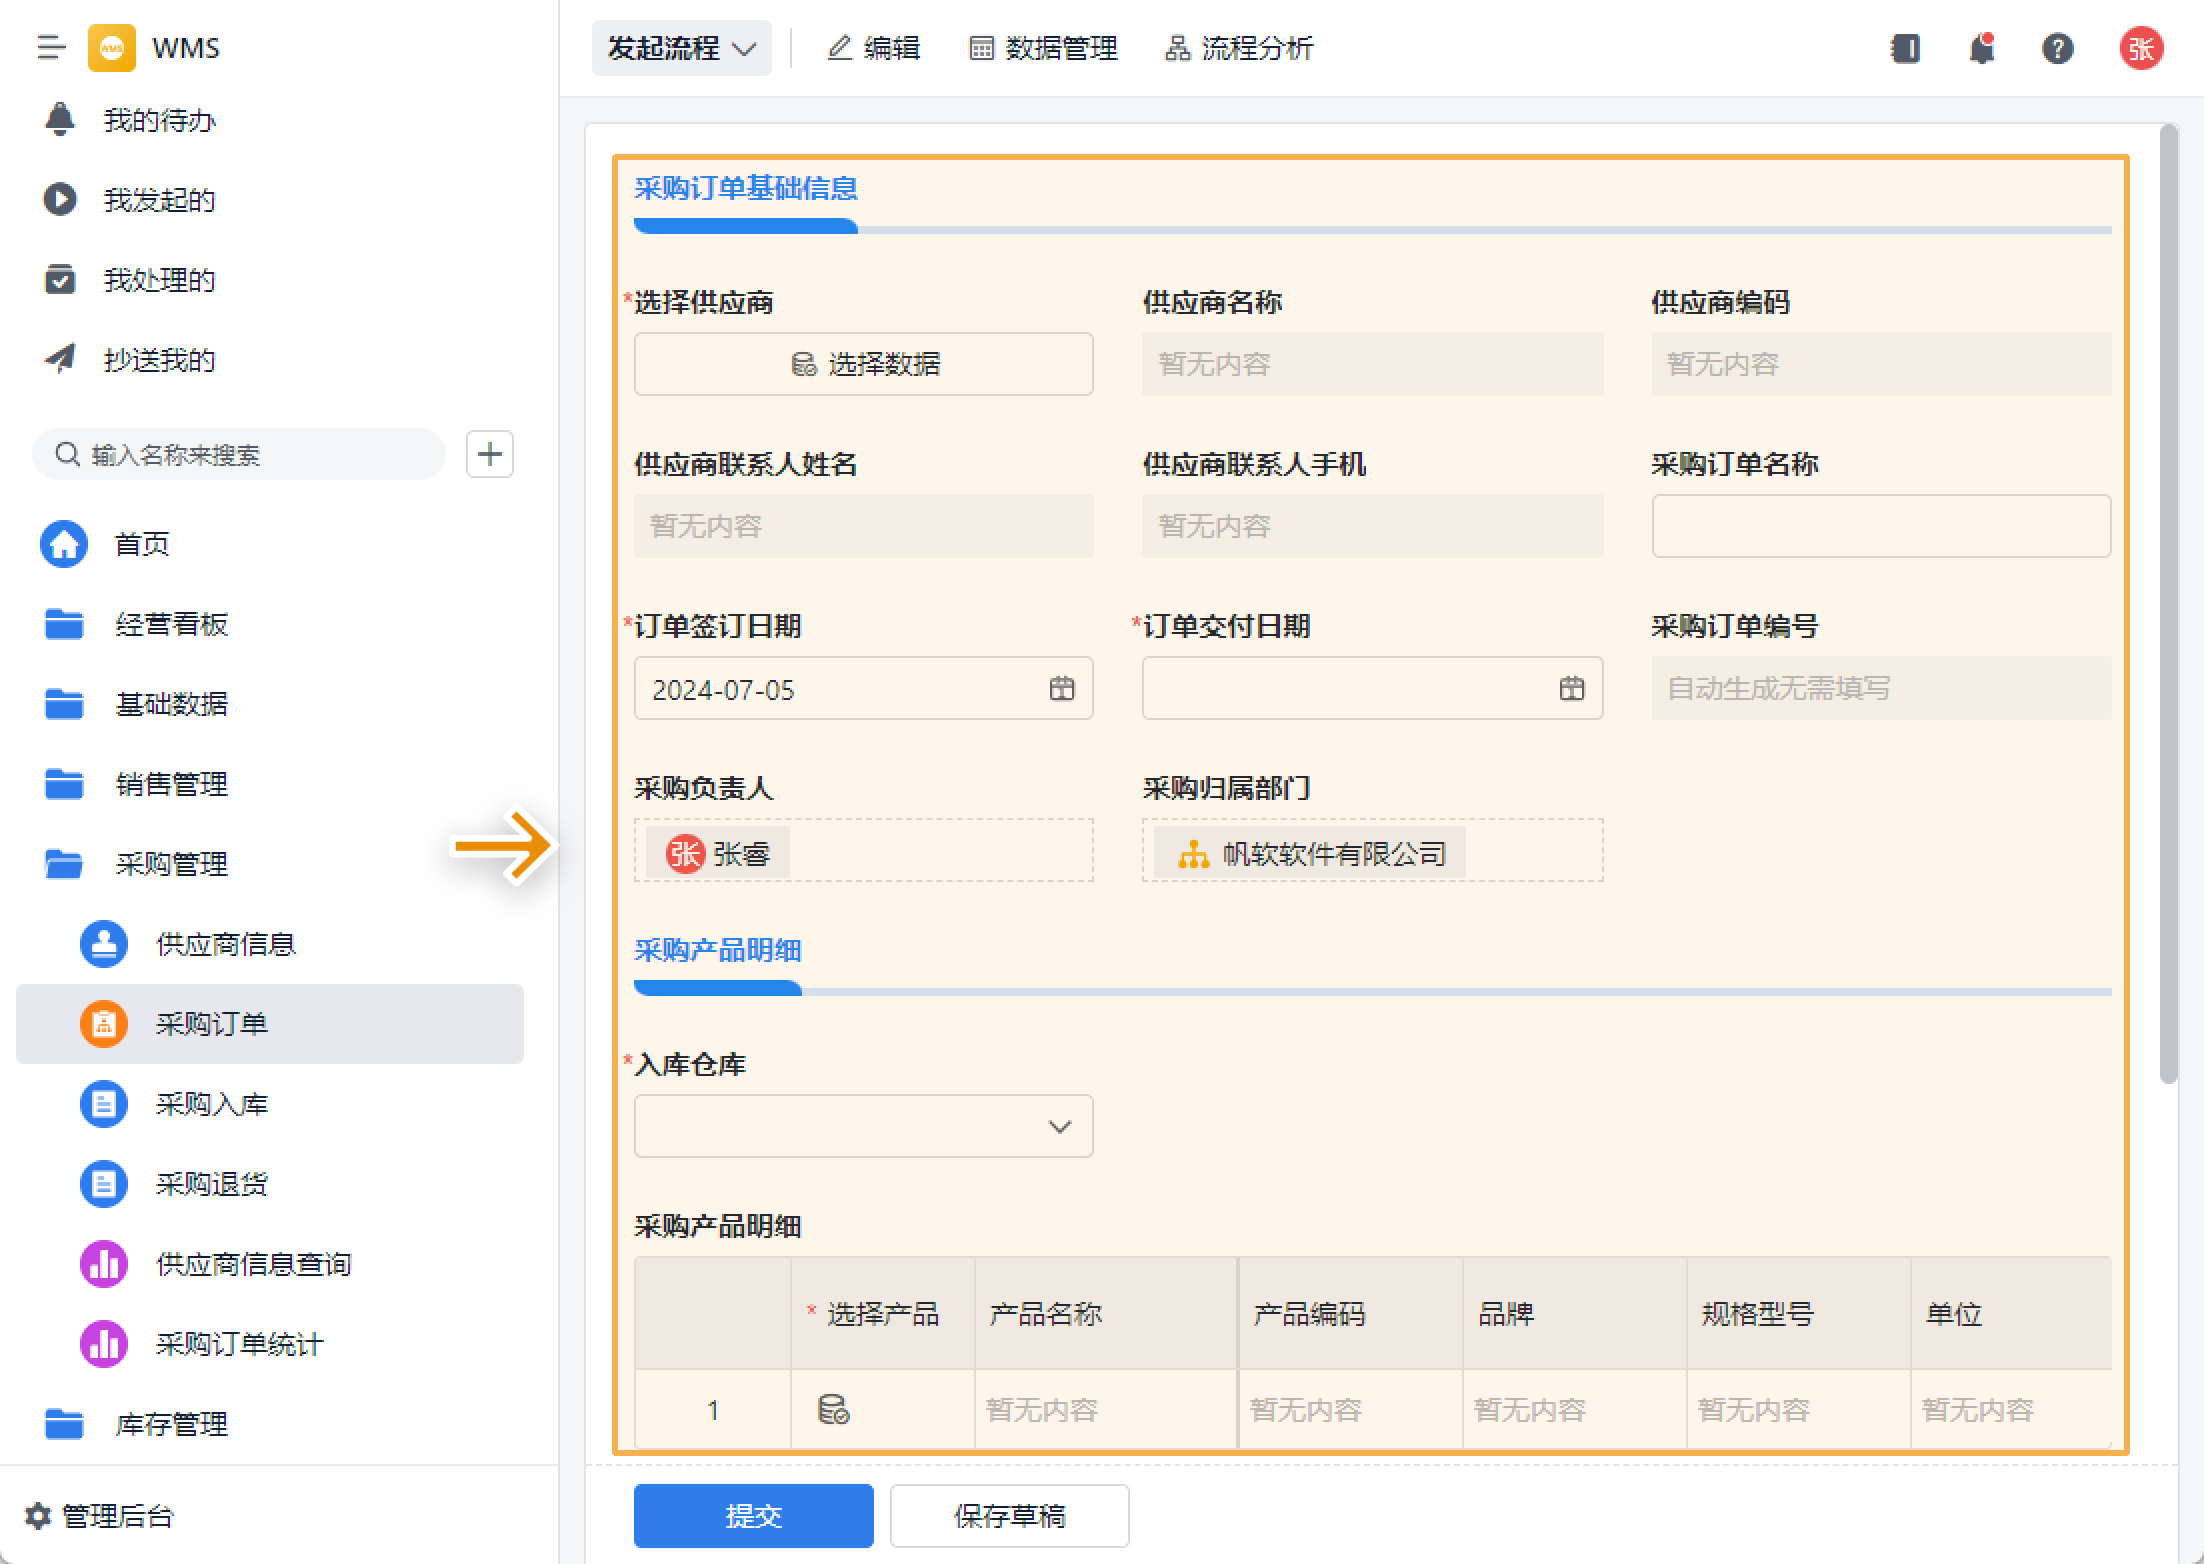Click the blue 提交 button
The image size is (2204, 1564).
coord(753,1516)
